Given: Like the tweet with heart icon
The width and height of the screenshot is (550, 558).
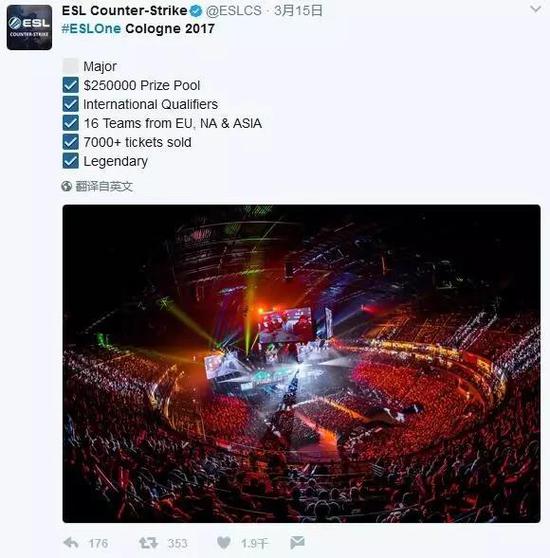Looking at the screenshot, I should pos(224,543).
